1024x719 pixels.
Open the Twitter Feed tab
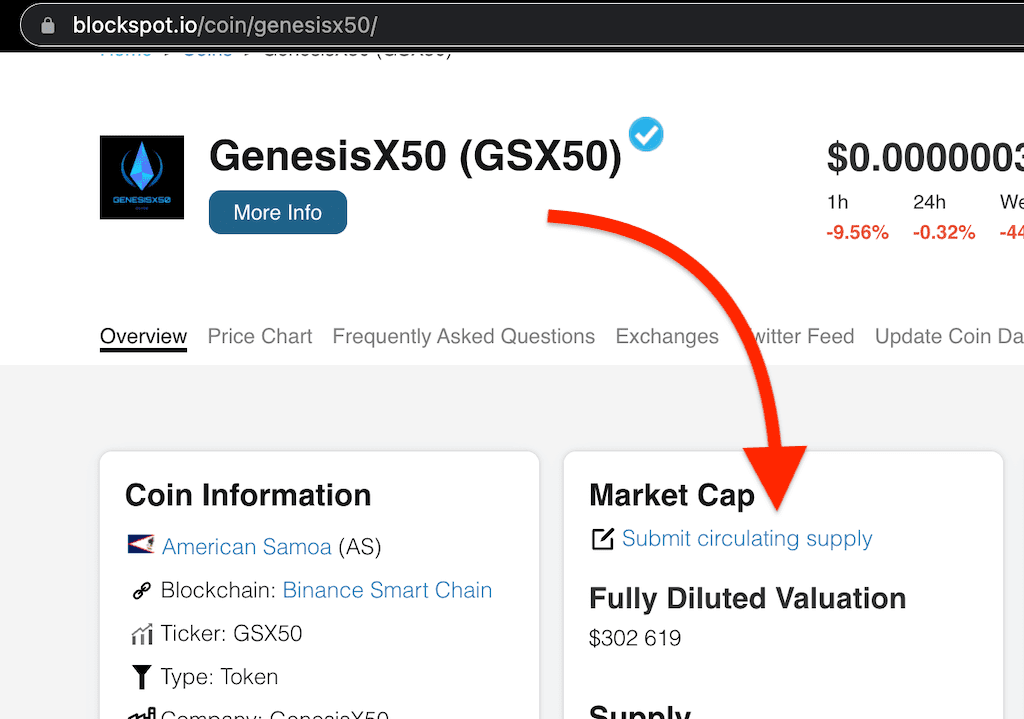(798, 336)
